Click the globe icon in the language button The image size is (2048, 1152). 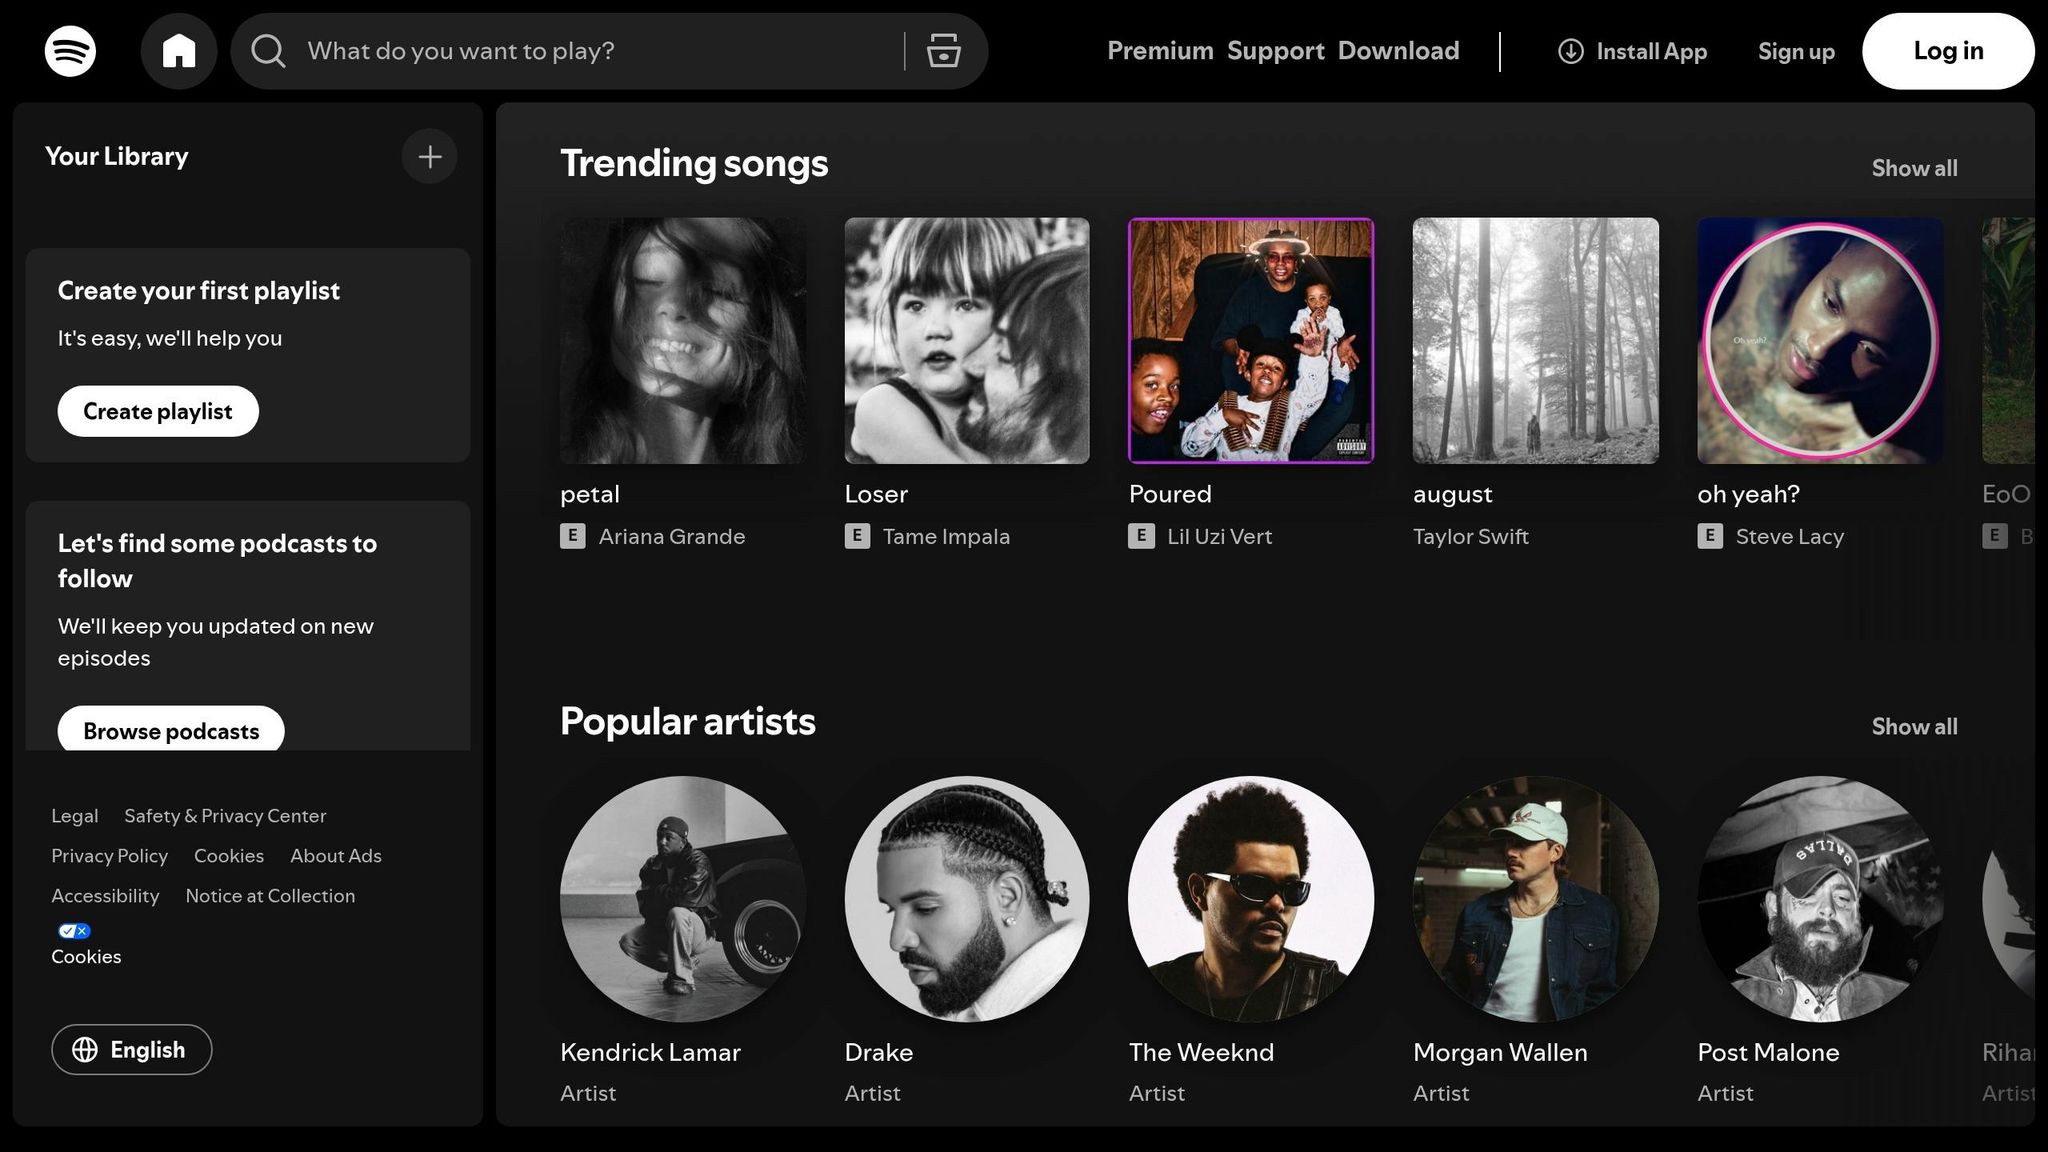pos(85,1049)
